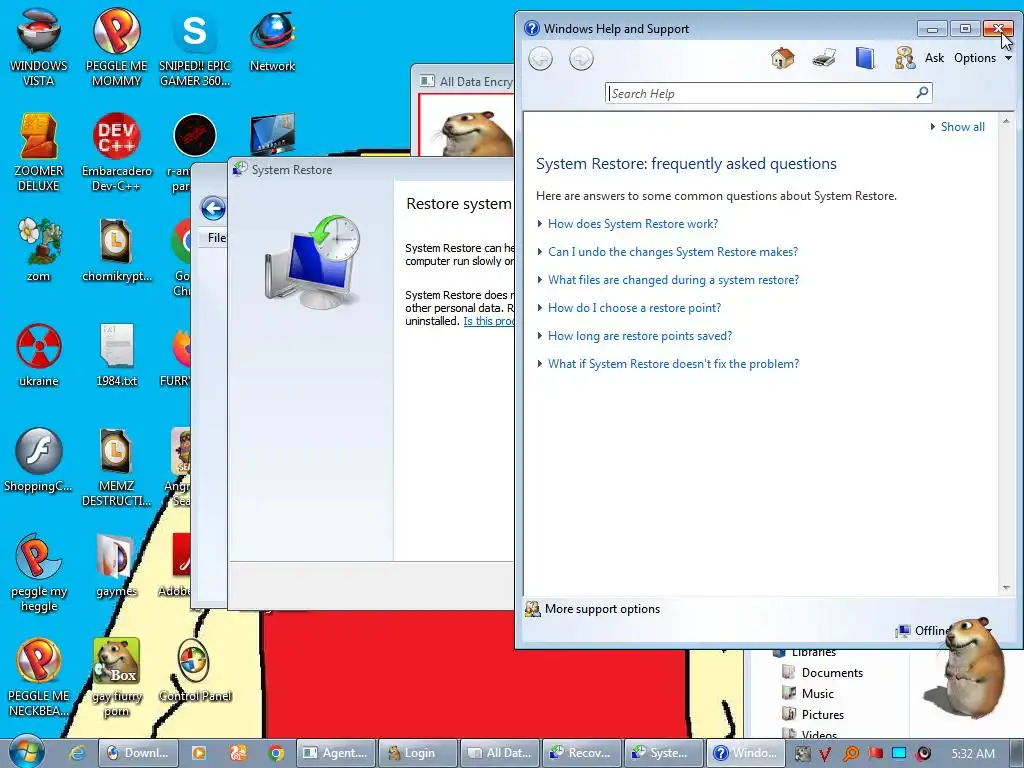Open ZOOMER DELUXE desktop icon
The image size is (1024, 768).
point(39,152)
